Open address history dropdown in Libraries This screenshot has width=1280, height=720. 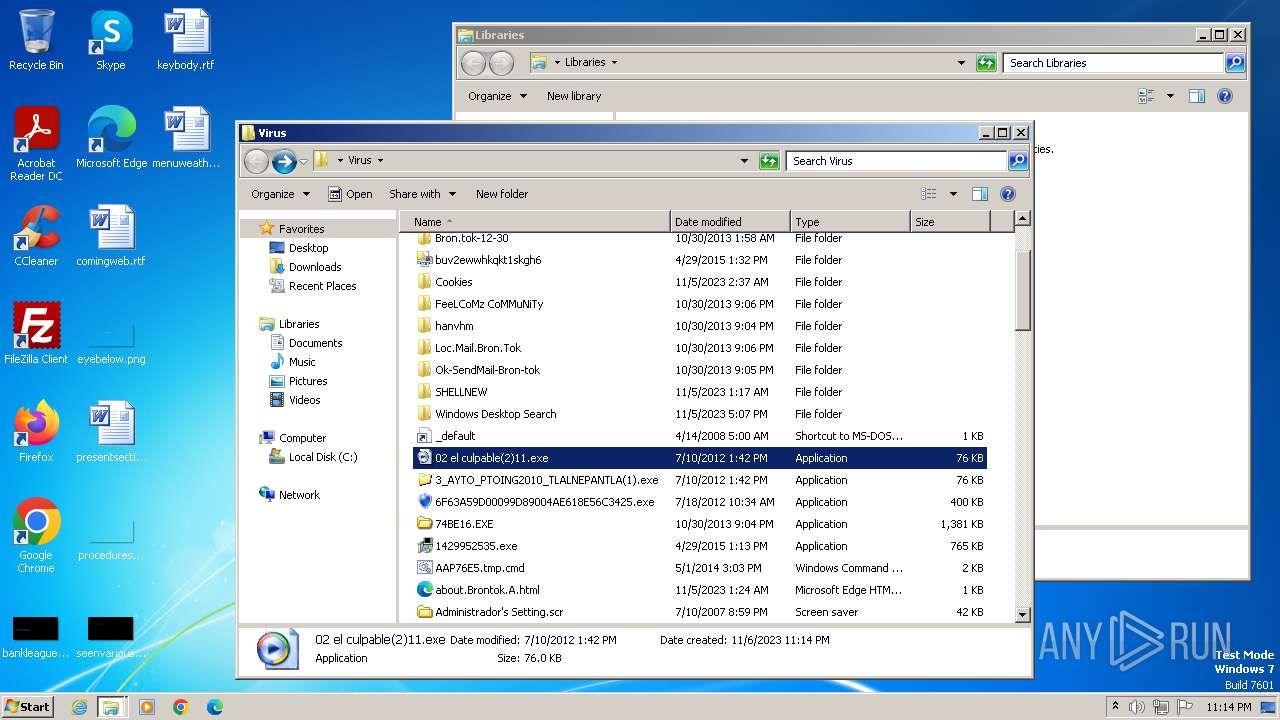[x=961, y=63]
